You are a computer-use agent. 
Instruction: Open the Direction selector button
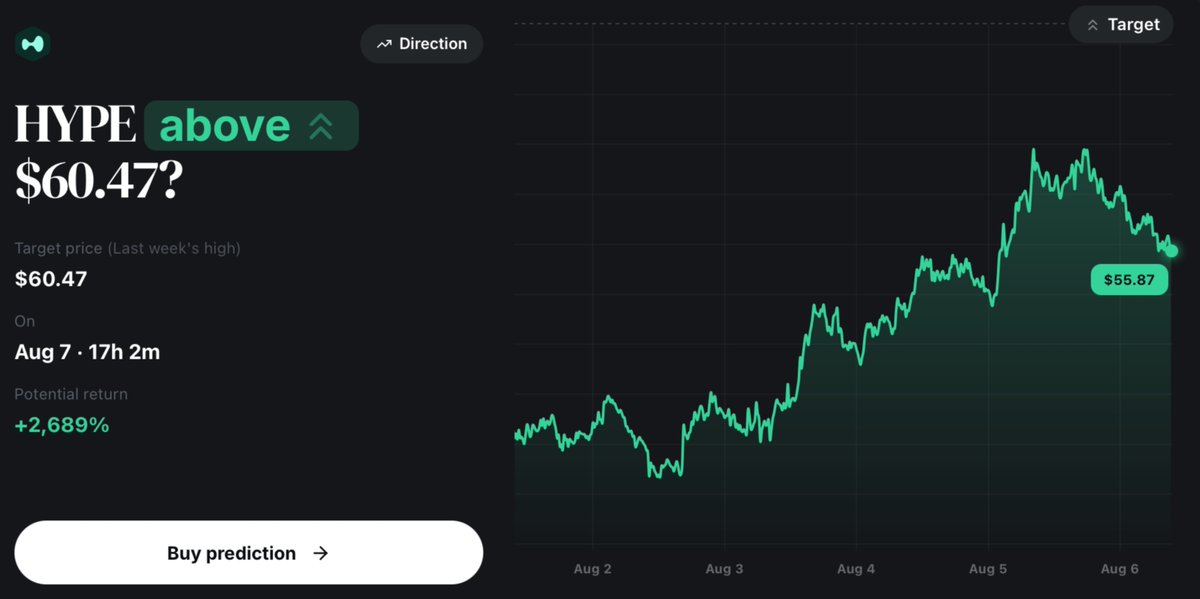coord(422,44)
